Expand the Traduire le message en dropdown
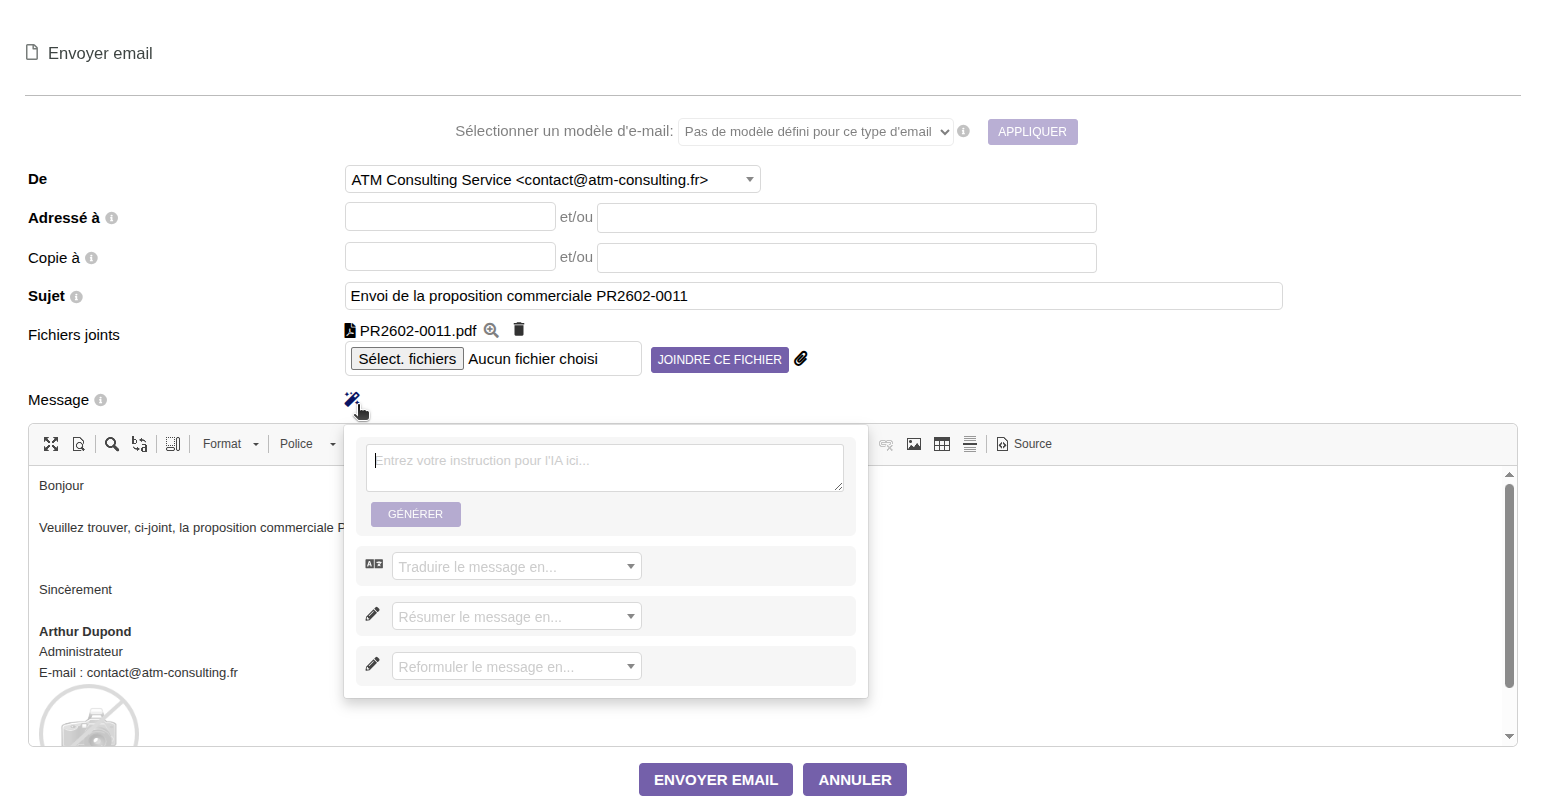Image resolution: width=1548 pixels, height=810 pixels. [x=517, y=566]
